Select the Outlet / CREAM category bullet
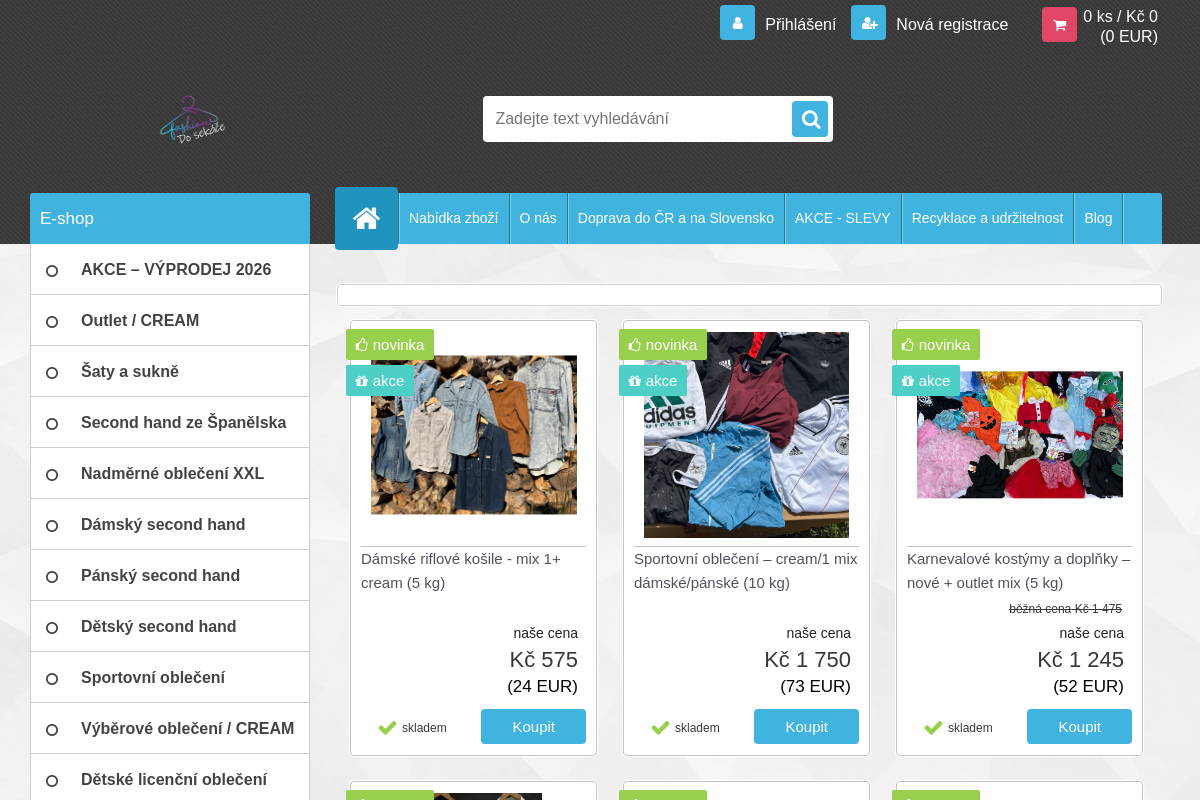Screen dimensions: 1200x800 point(52,321)
